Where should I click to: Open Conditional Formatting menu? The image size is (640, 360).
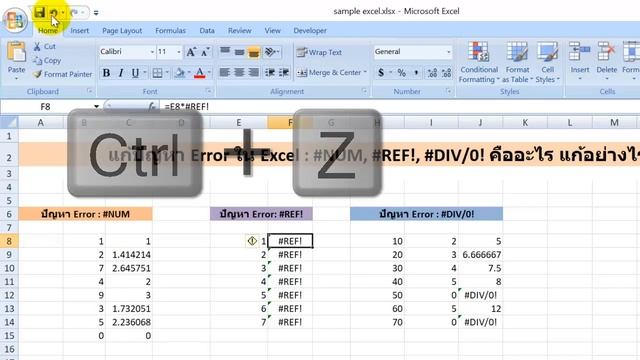(479, 62)
